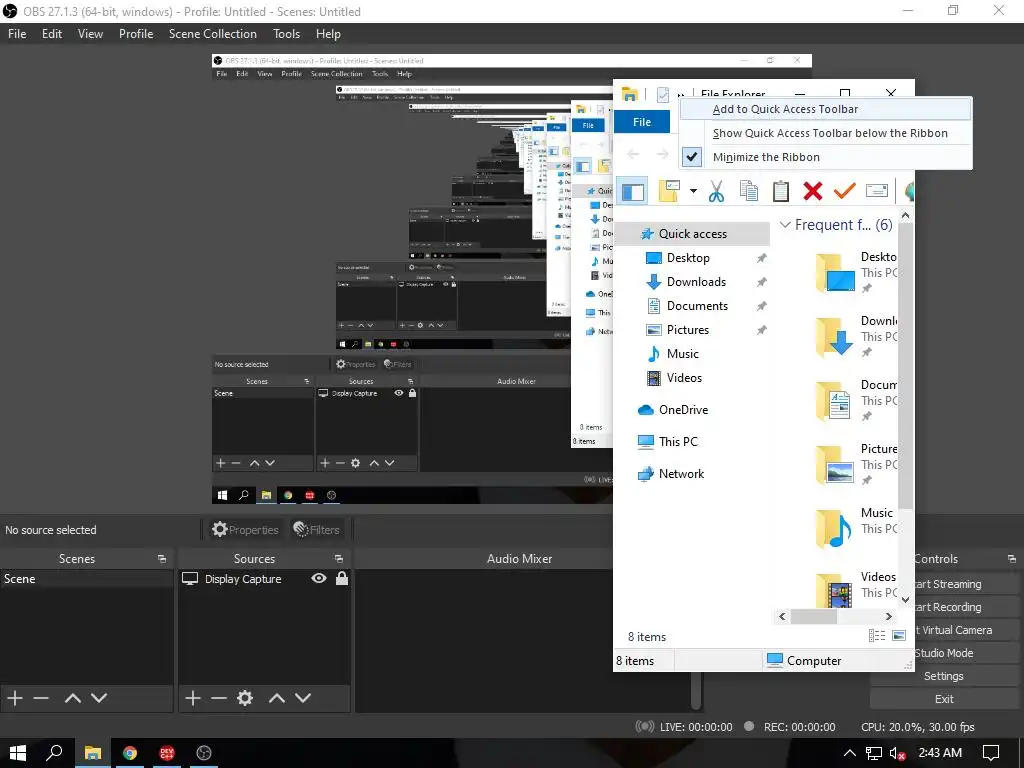Click the Copy icon in Explorer toolbar
1024x768 pixels.
click(748, 191)
